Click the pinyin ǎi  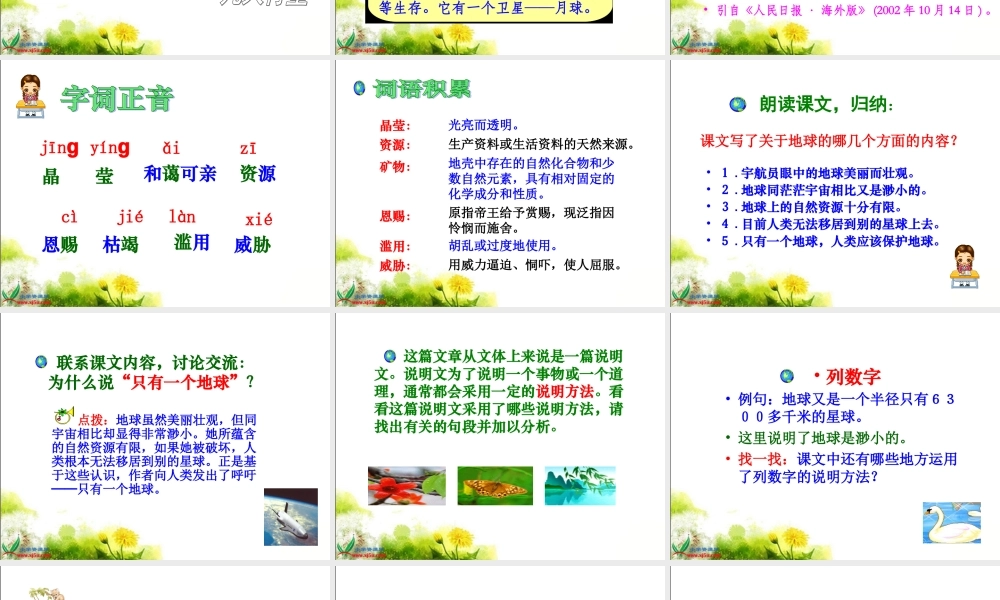(x=171, y=149)
